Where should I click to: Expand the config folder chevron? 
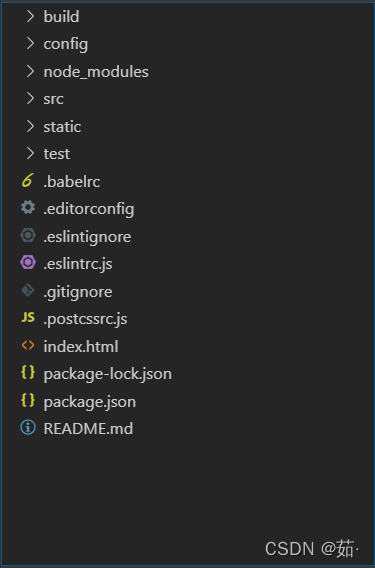coord(30,43)
